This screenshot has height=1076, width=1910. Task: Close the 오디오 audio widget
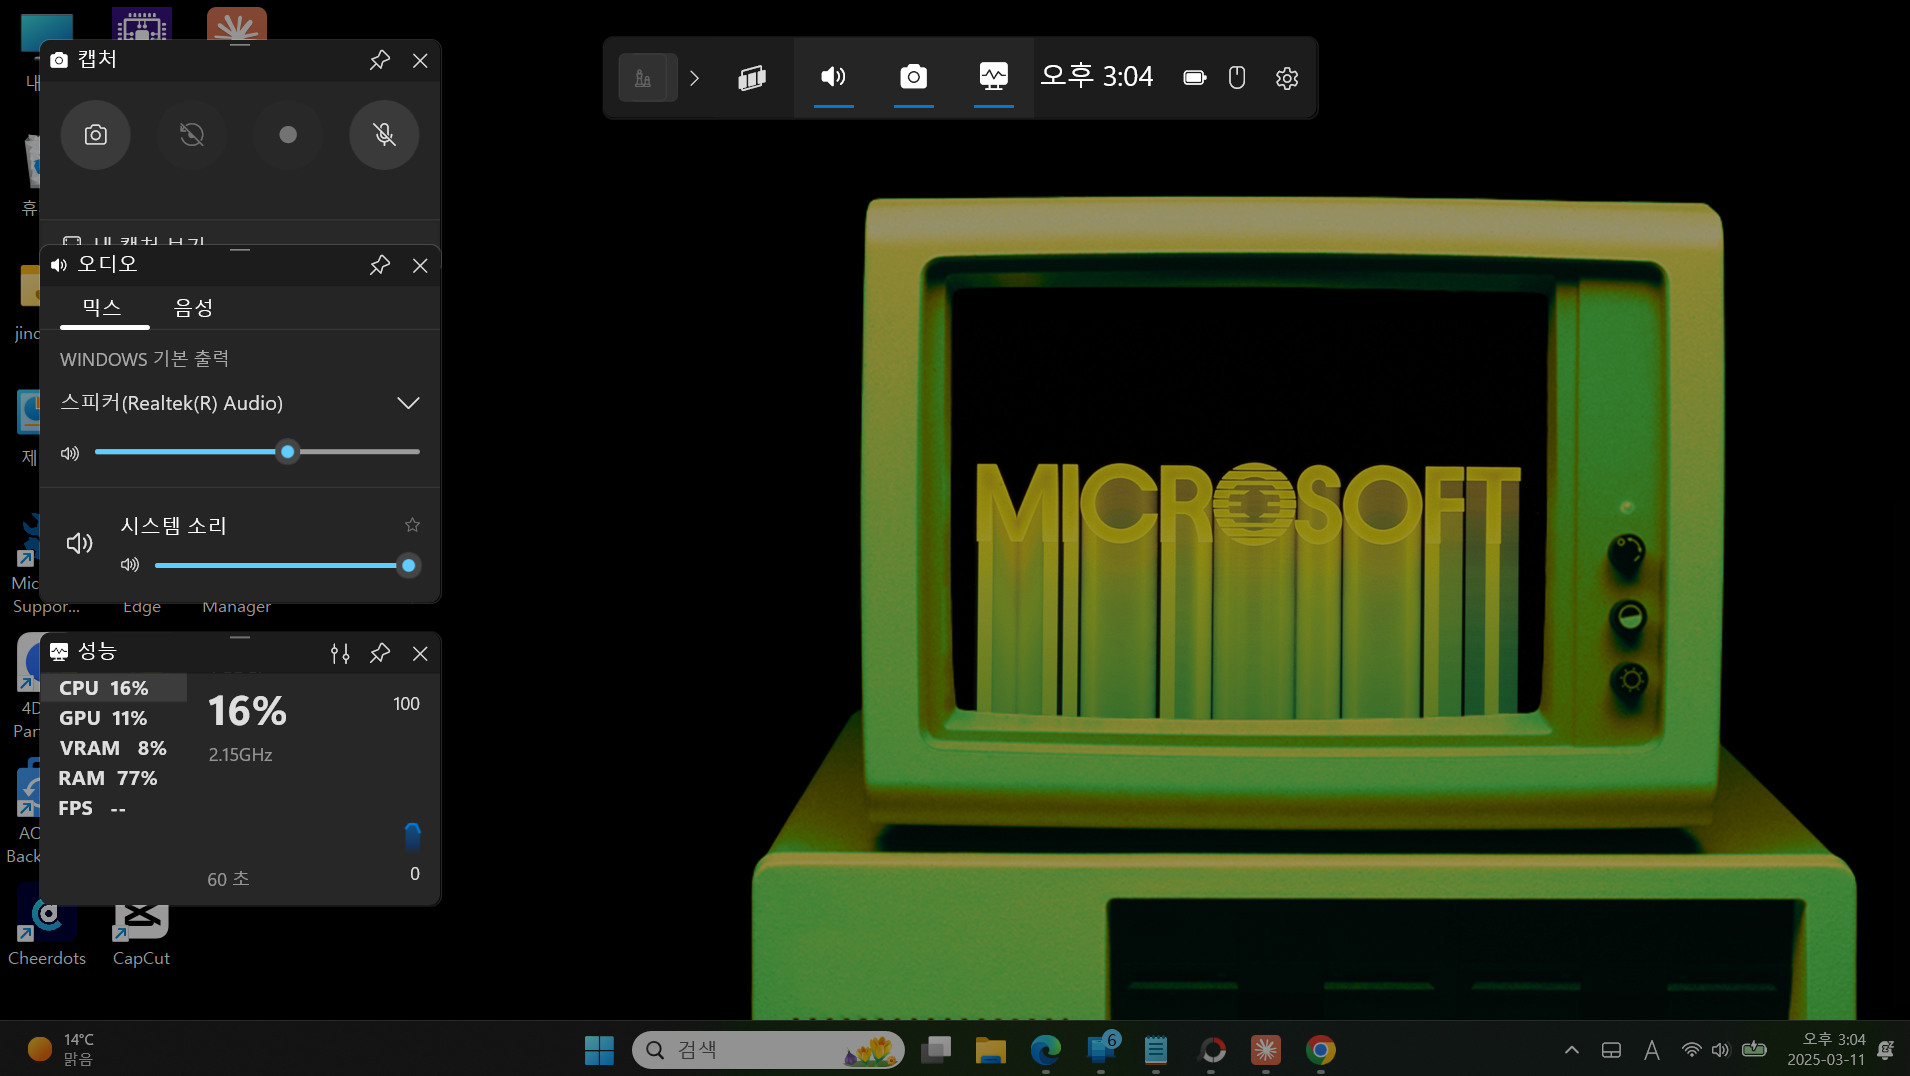420,265
